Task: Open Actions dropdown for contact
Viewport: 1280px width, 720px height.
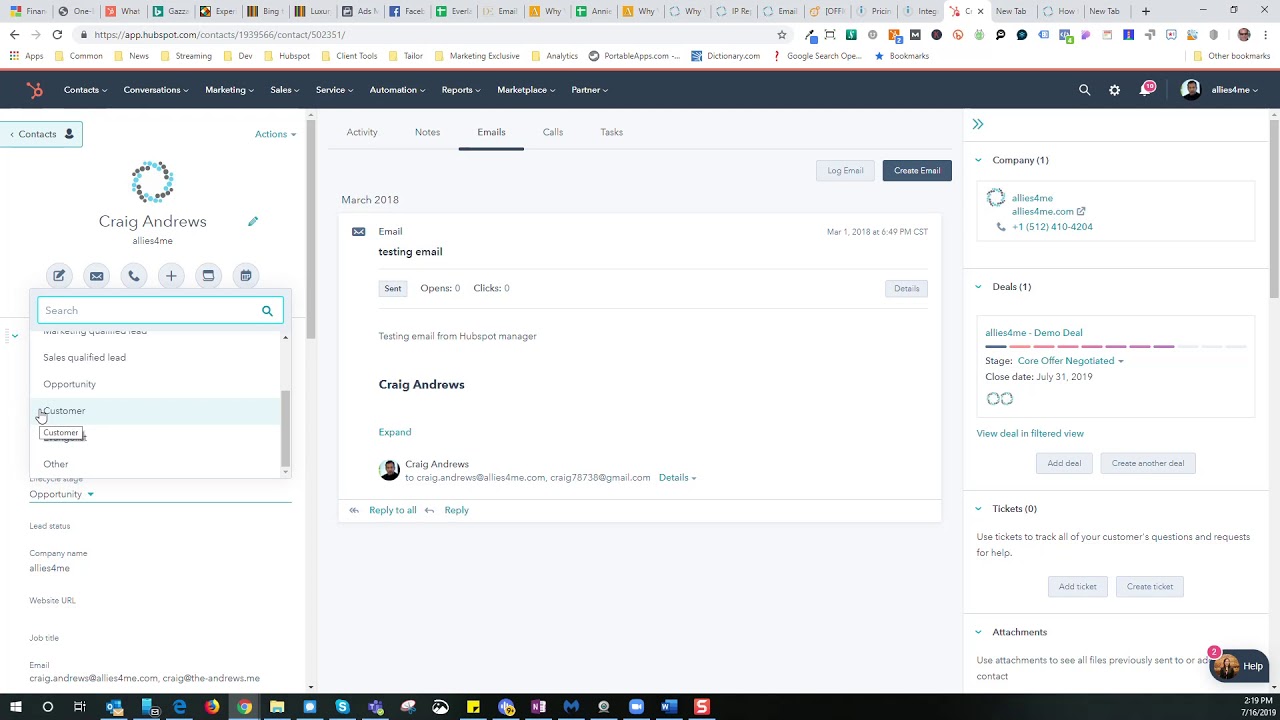Action: [x=275, y=134]
